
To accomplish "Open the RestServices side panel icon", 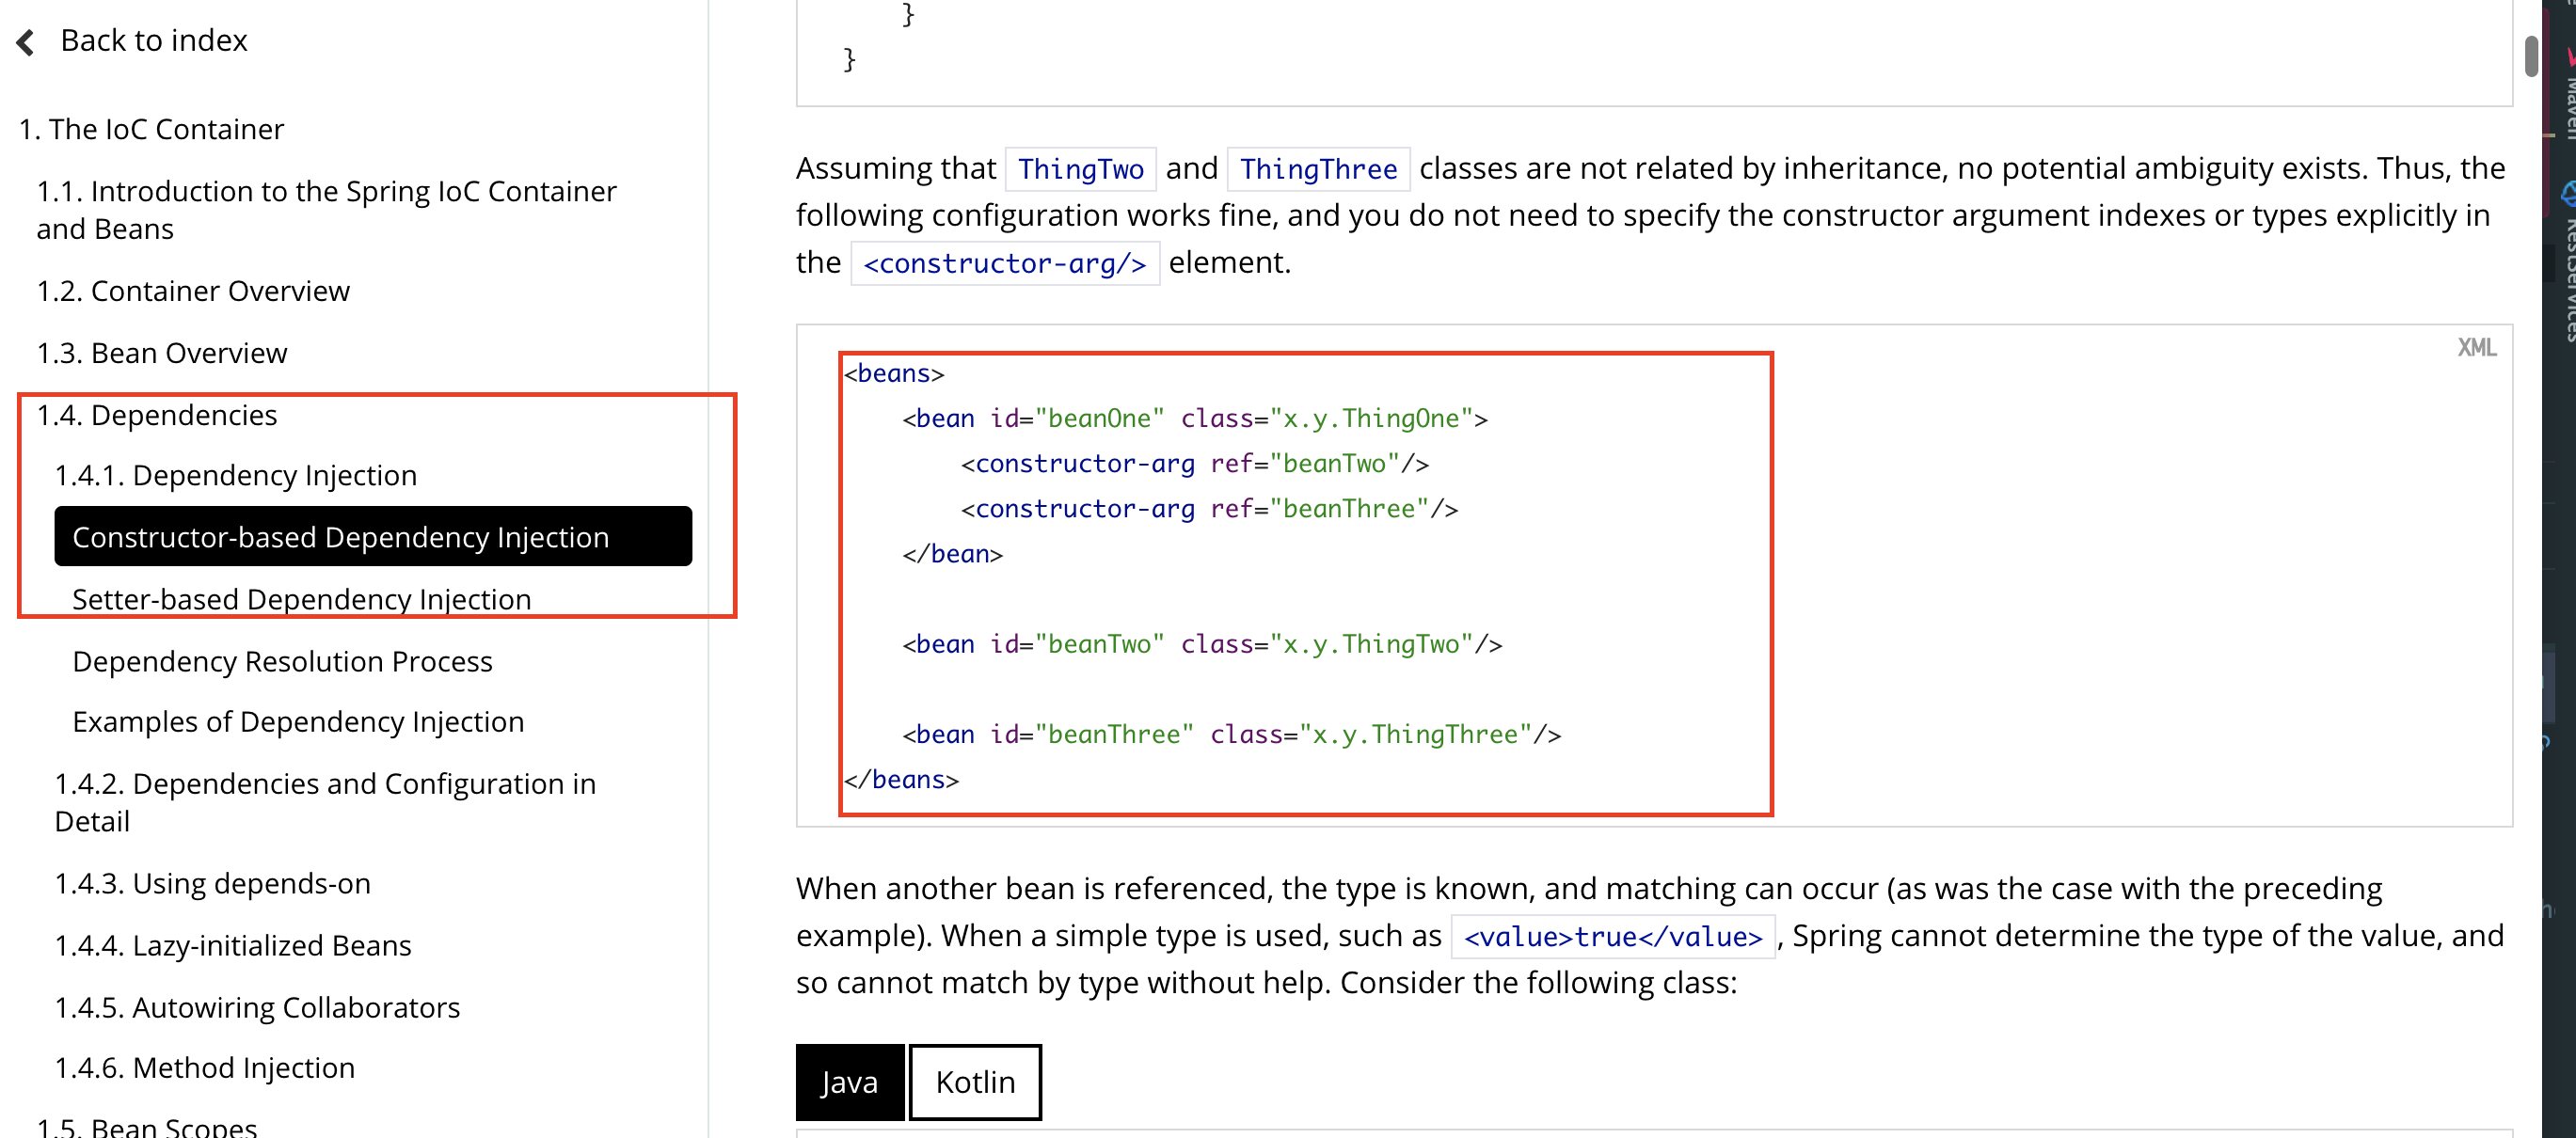I will [2567, 192].
